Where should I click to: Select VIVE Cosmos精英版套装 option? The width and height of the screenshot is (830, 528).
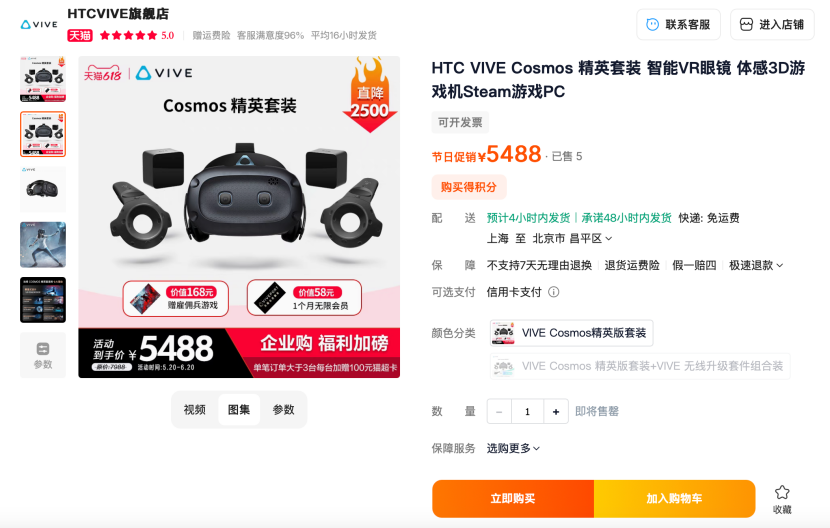(571, 333)
